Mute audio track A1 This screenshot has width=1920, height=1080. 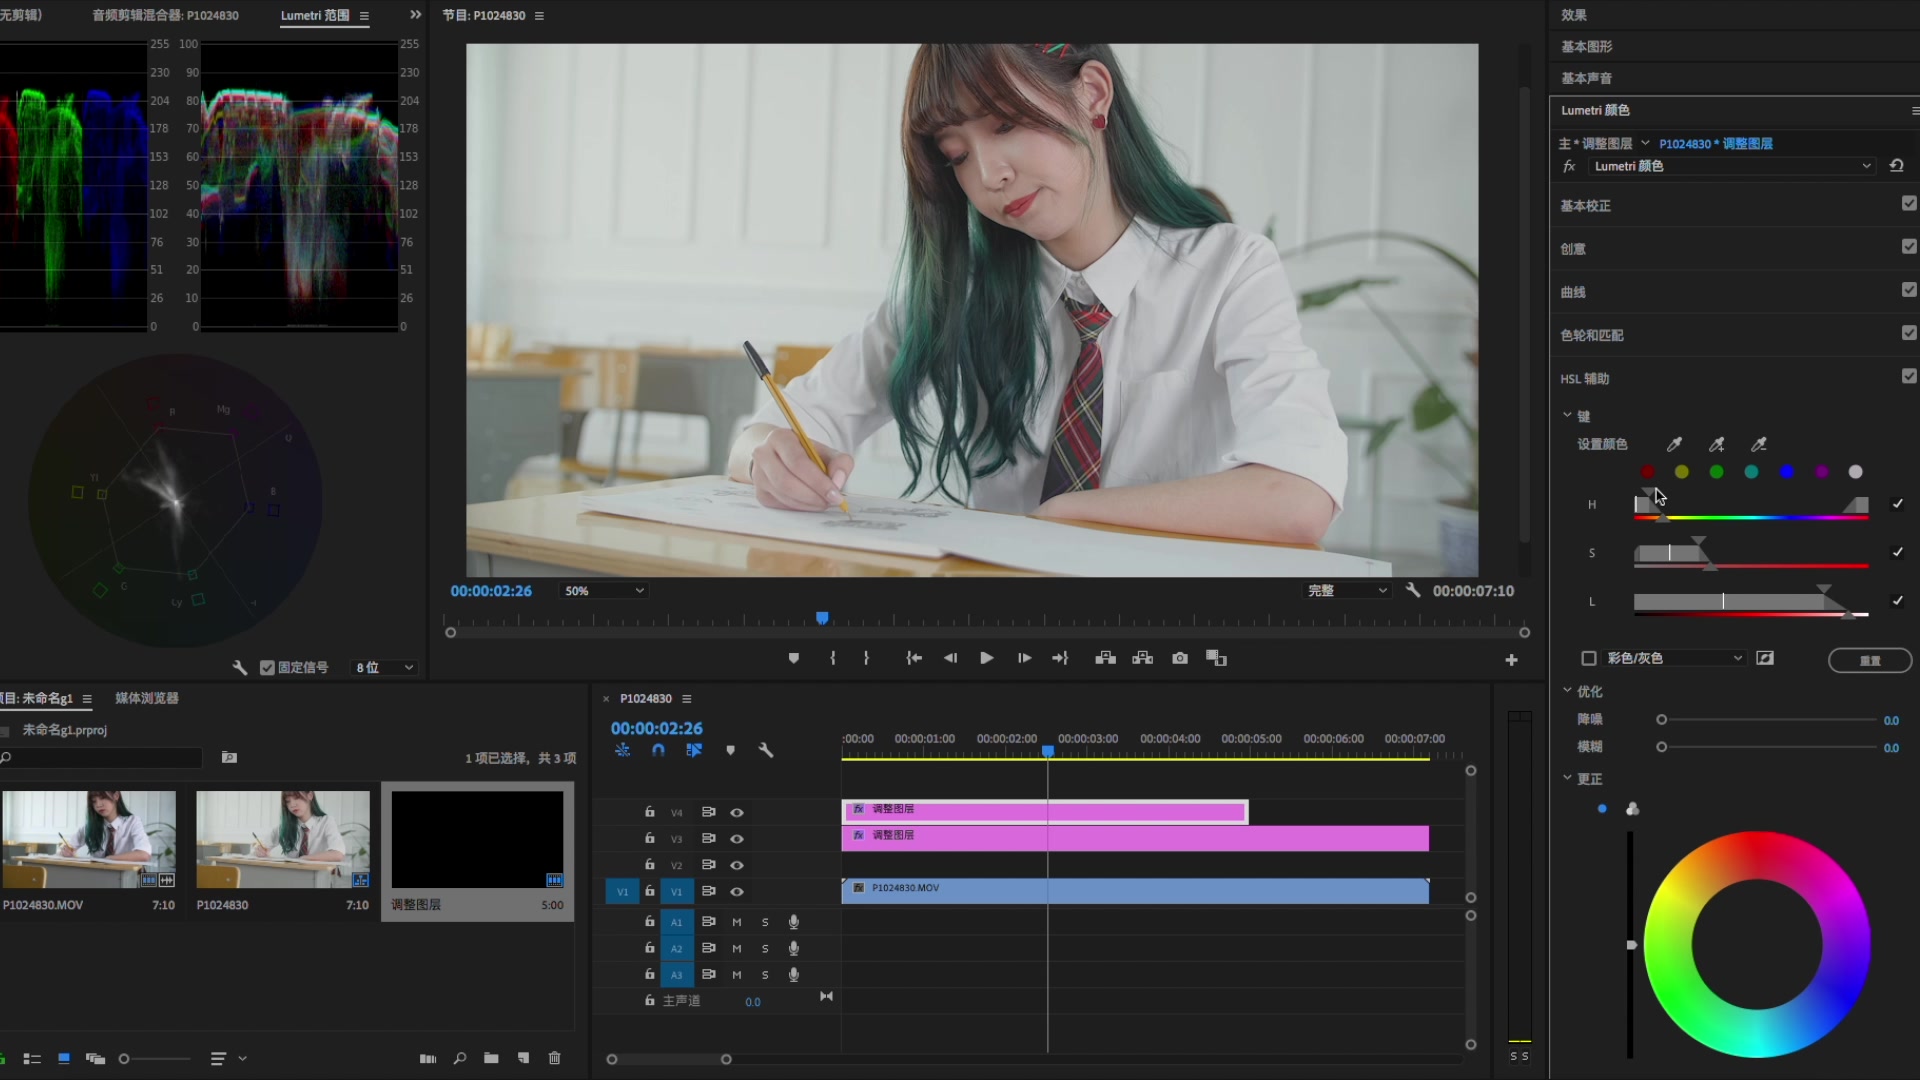tap(737, 922)
